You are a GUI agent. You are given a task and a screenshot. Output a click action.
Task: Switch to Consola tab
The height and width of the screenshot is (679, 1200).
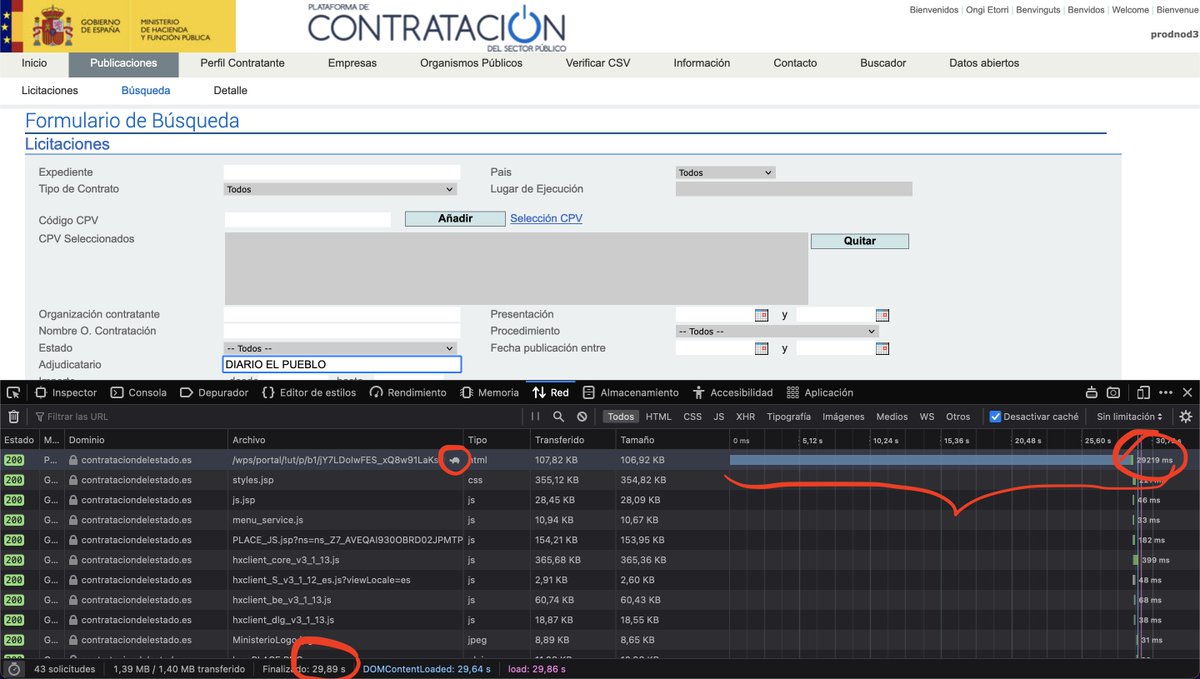[139, 393]
